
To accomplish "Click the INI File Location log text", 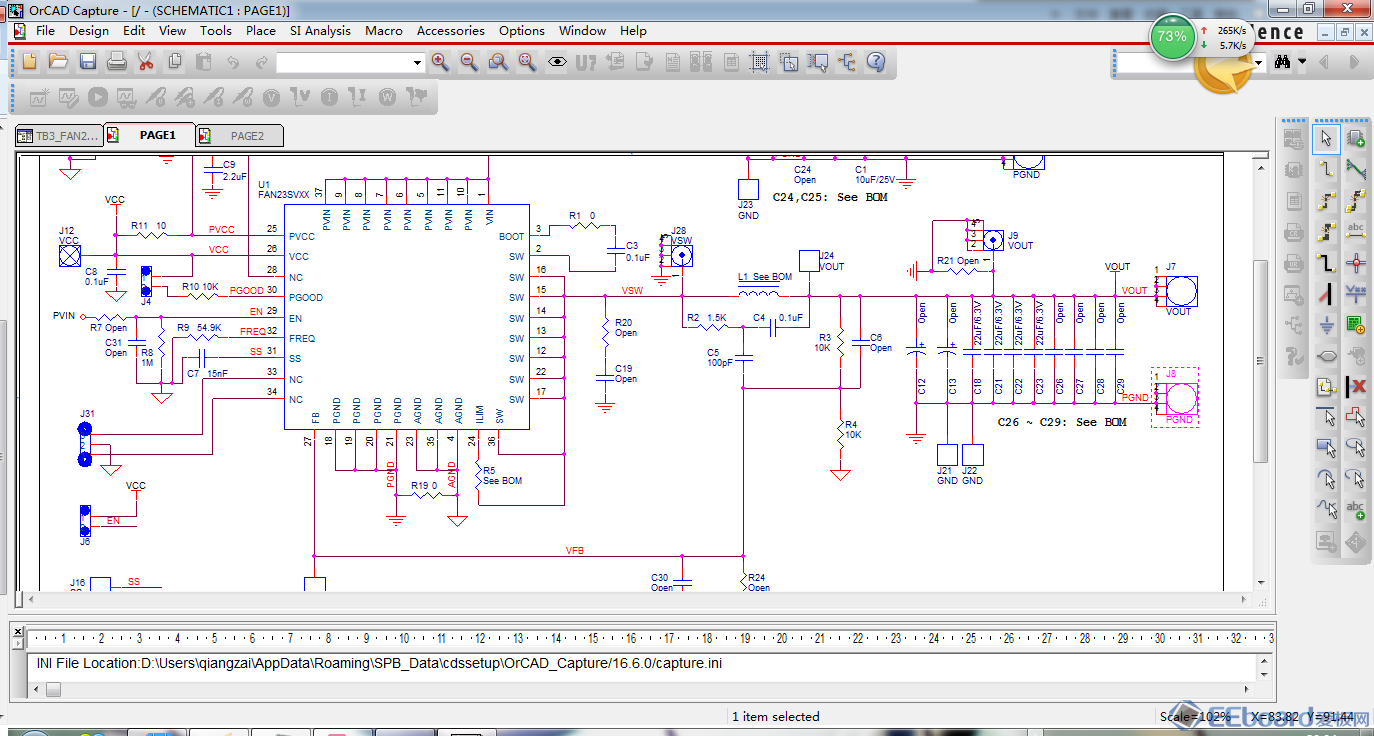I will pyautogui.click(x=379, y=663).
